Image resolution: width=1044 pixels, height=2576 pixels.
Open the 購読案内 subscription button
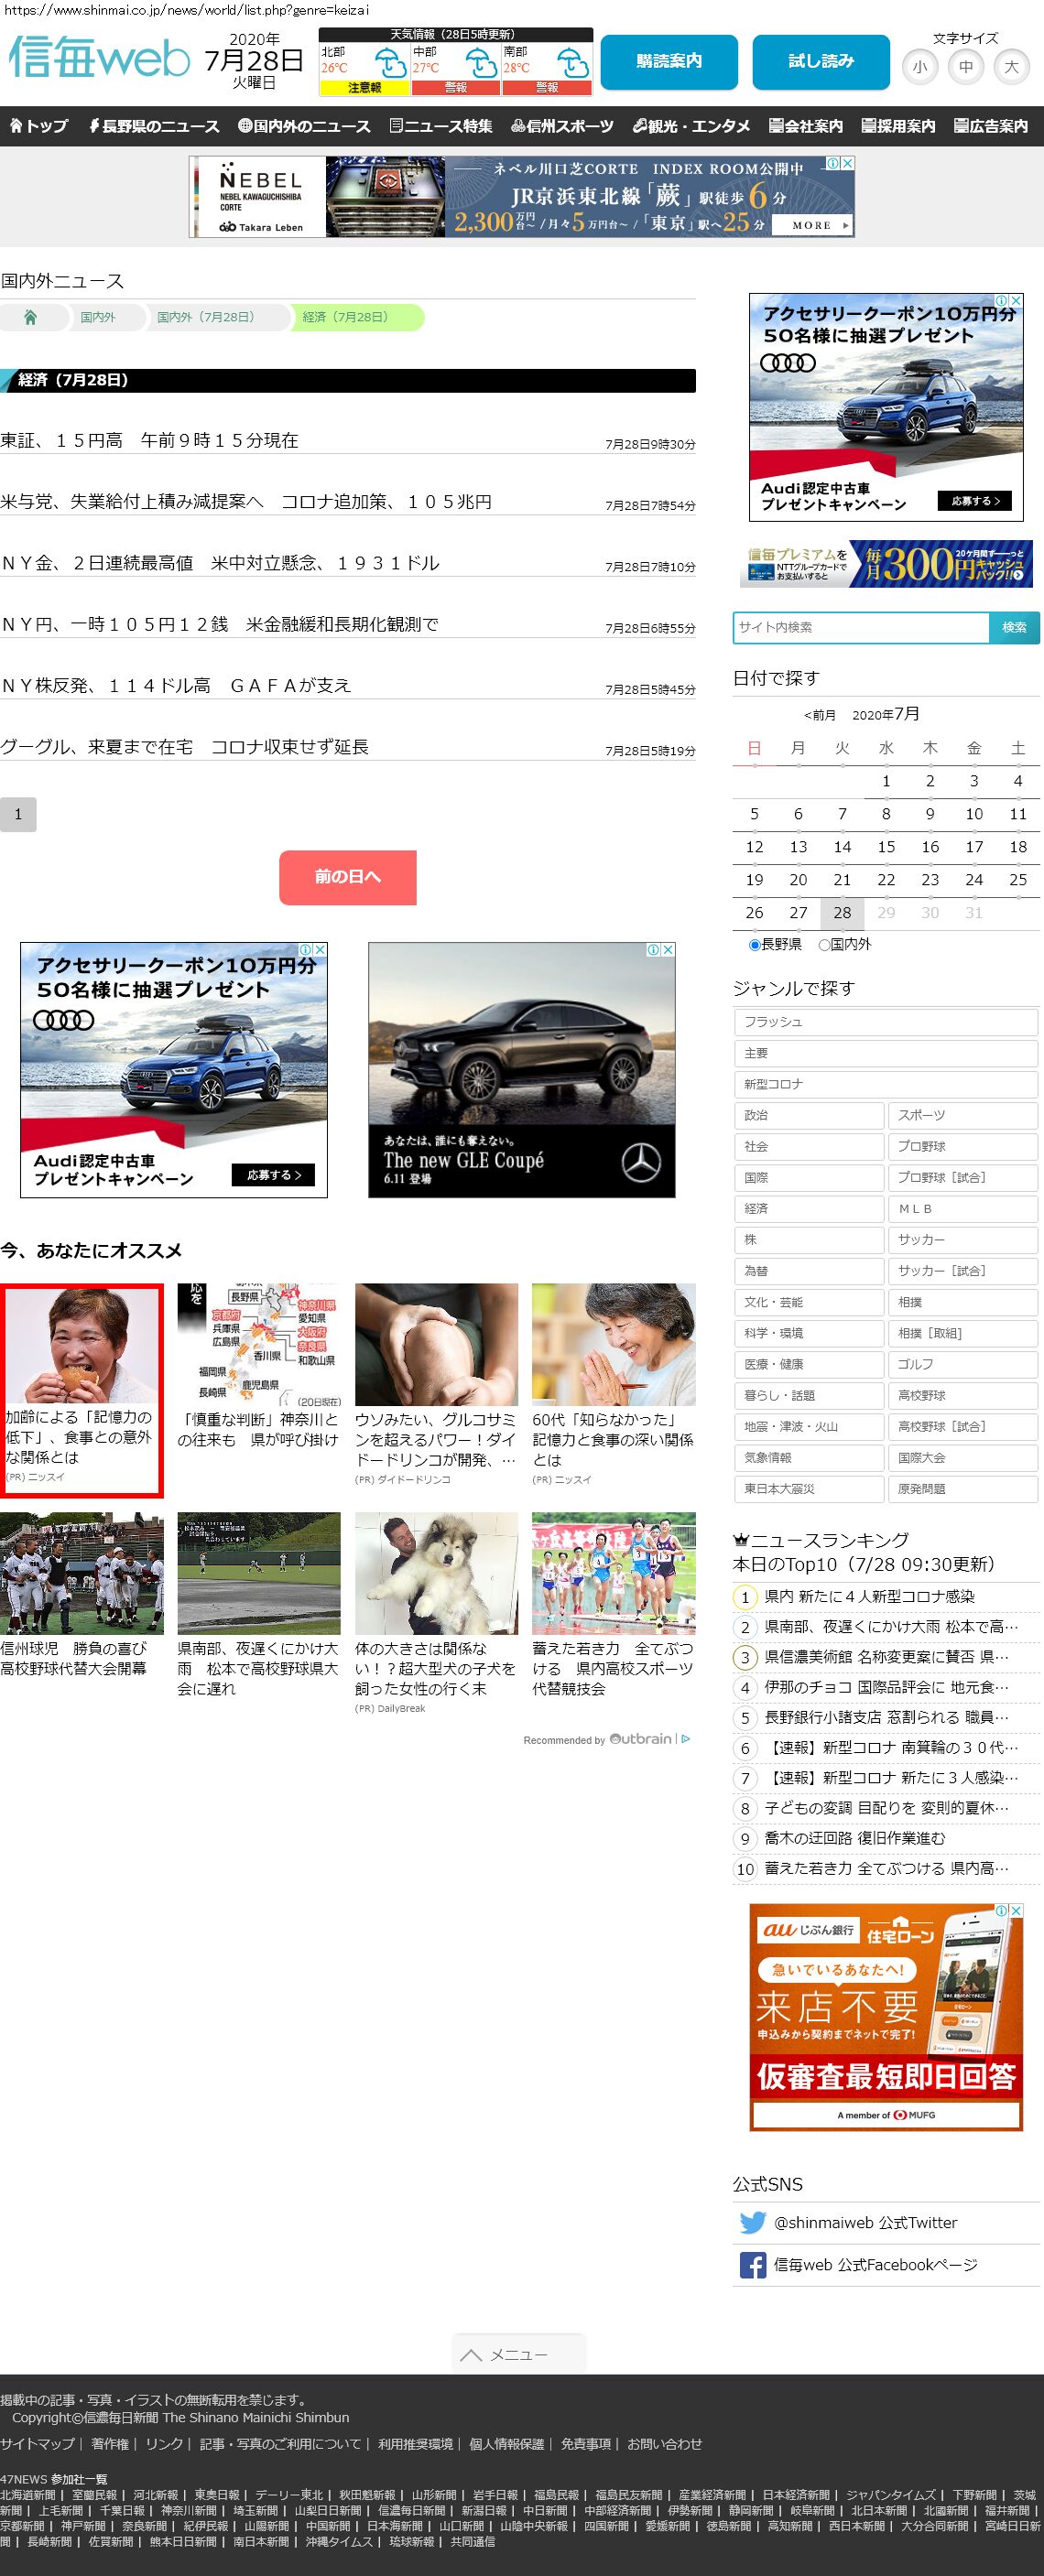pos(669,62)
